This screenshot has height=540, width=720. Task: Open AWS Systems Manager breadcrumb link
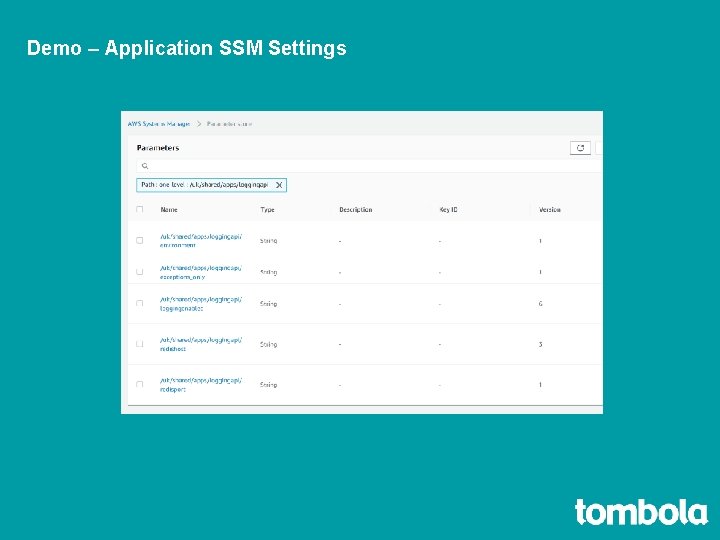[158, 124]
